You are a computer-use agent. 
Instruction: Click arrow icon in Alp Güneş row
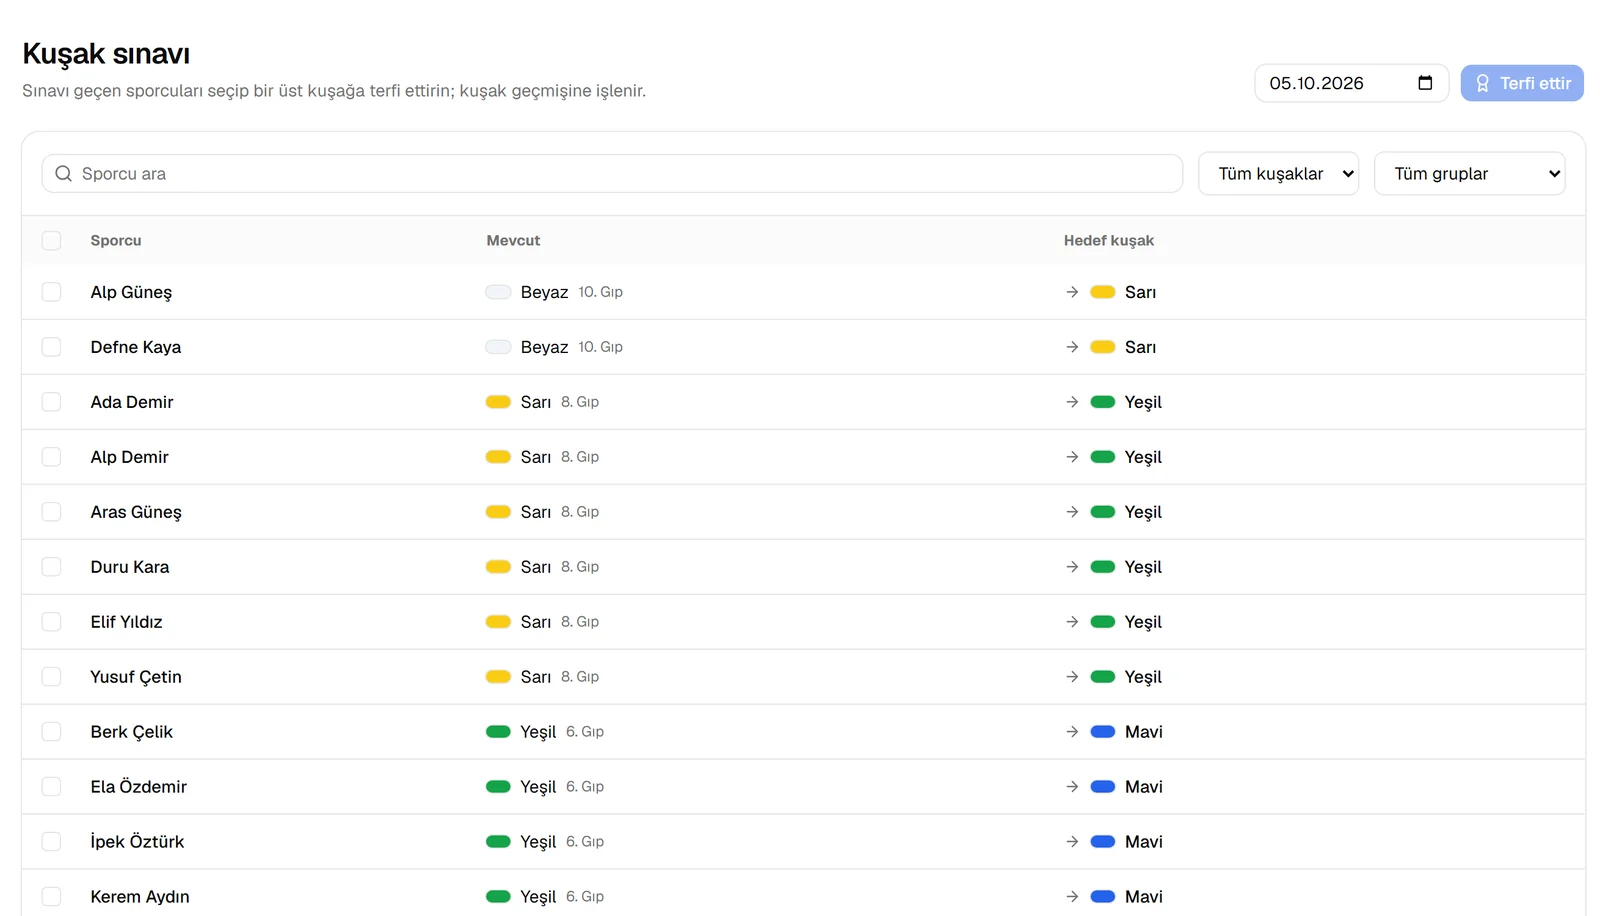(1072, 292)
